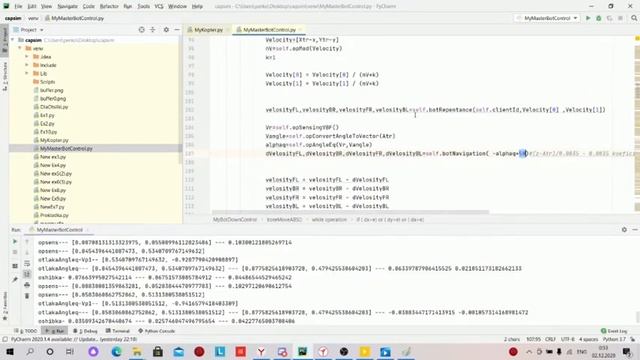Click the editor horizontal scrollbar
The height and width of the screenshot is (360, 640).
(x=350, y=212)
